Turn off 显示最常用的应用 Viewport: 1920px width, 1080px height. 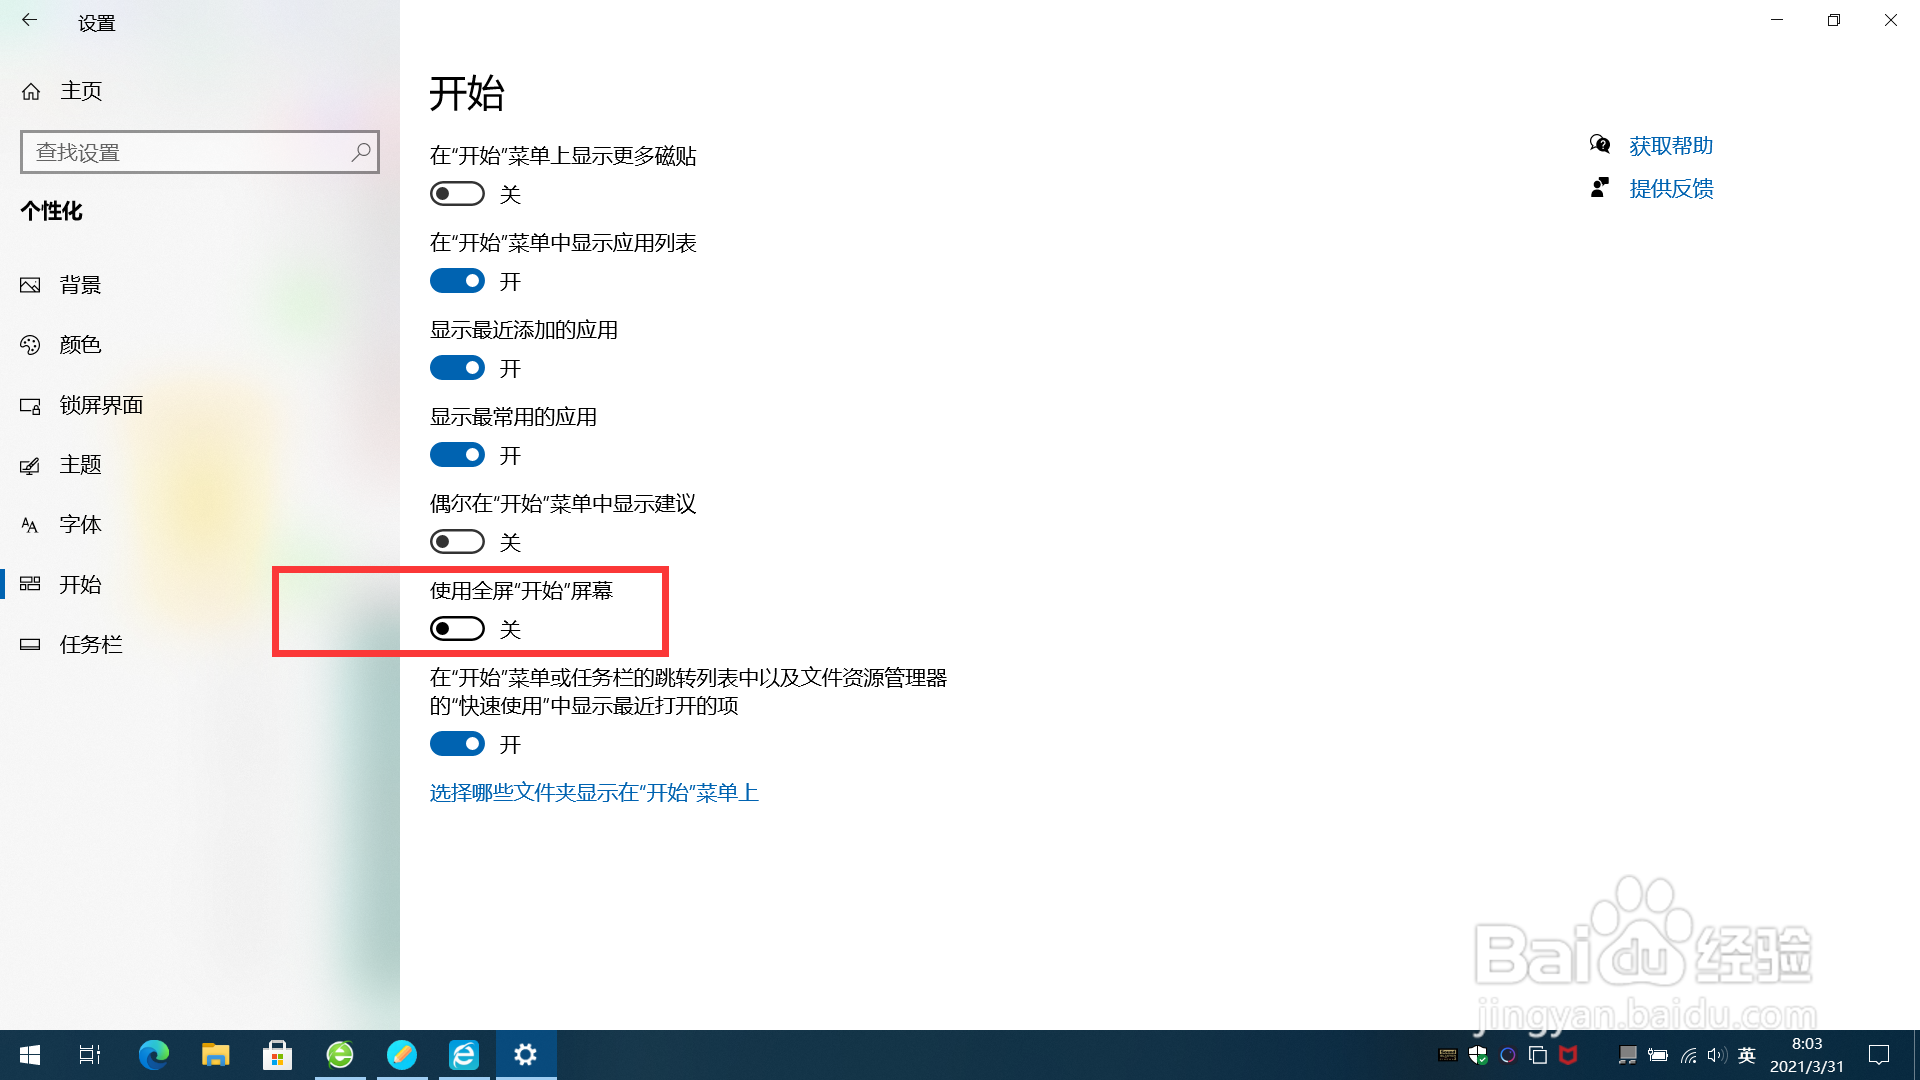pyautogui.click(x=457, y=454)
